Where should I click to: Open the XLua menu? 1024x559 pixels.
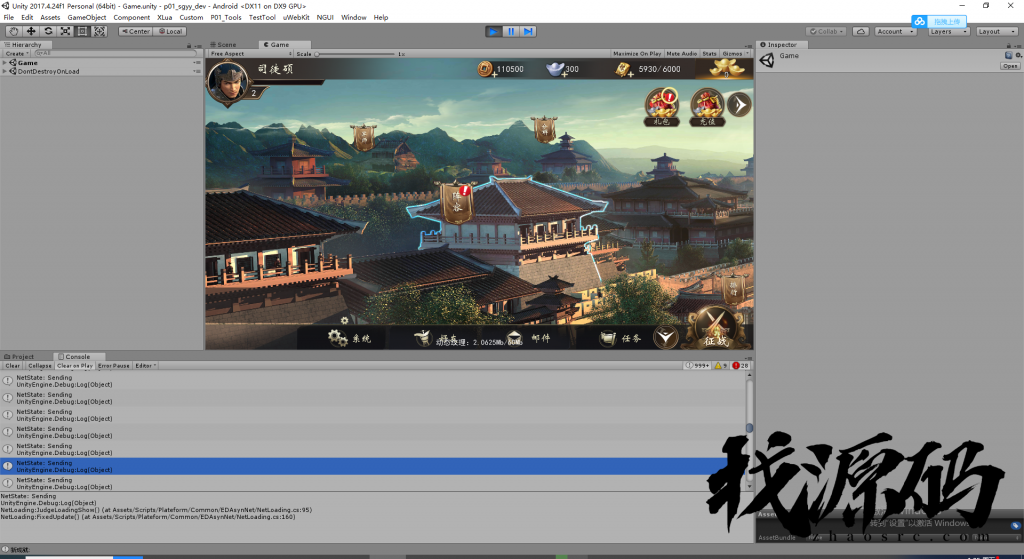(165, 18)
